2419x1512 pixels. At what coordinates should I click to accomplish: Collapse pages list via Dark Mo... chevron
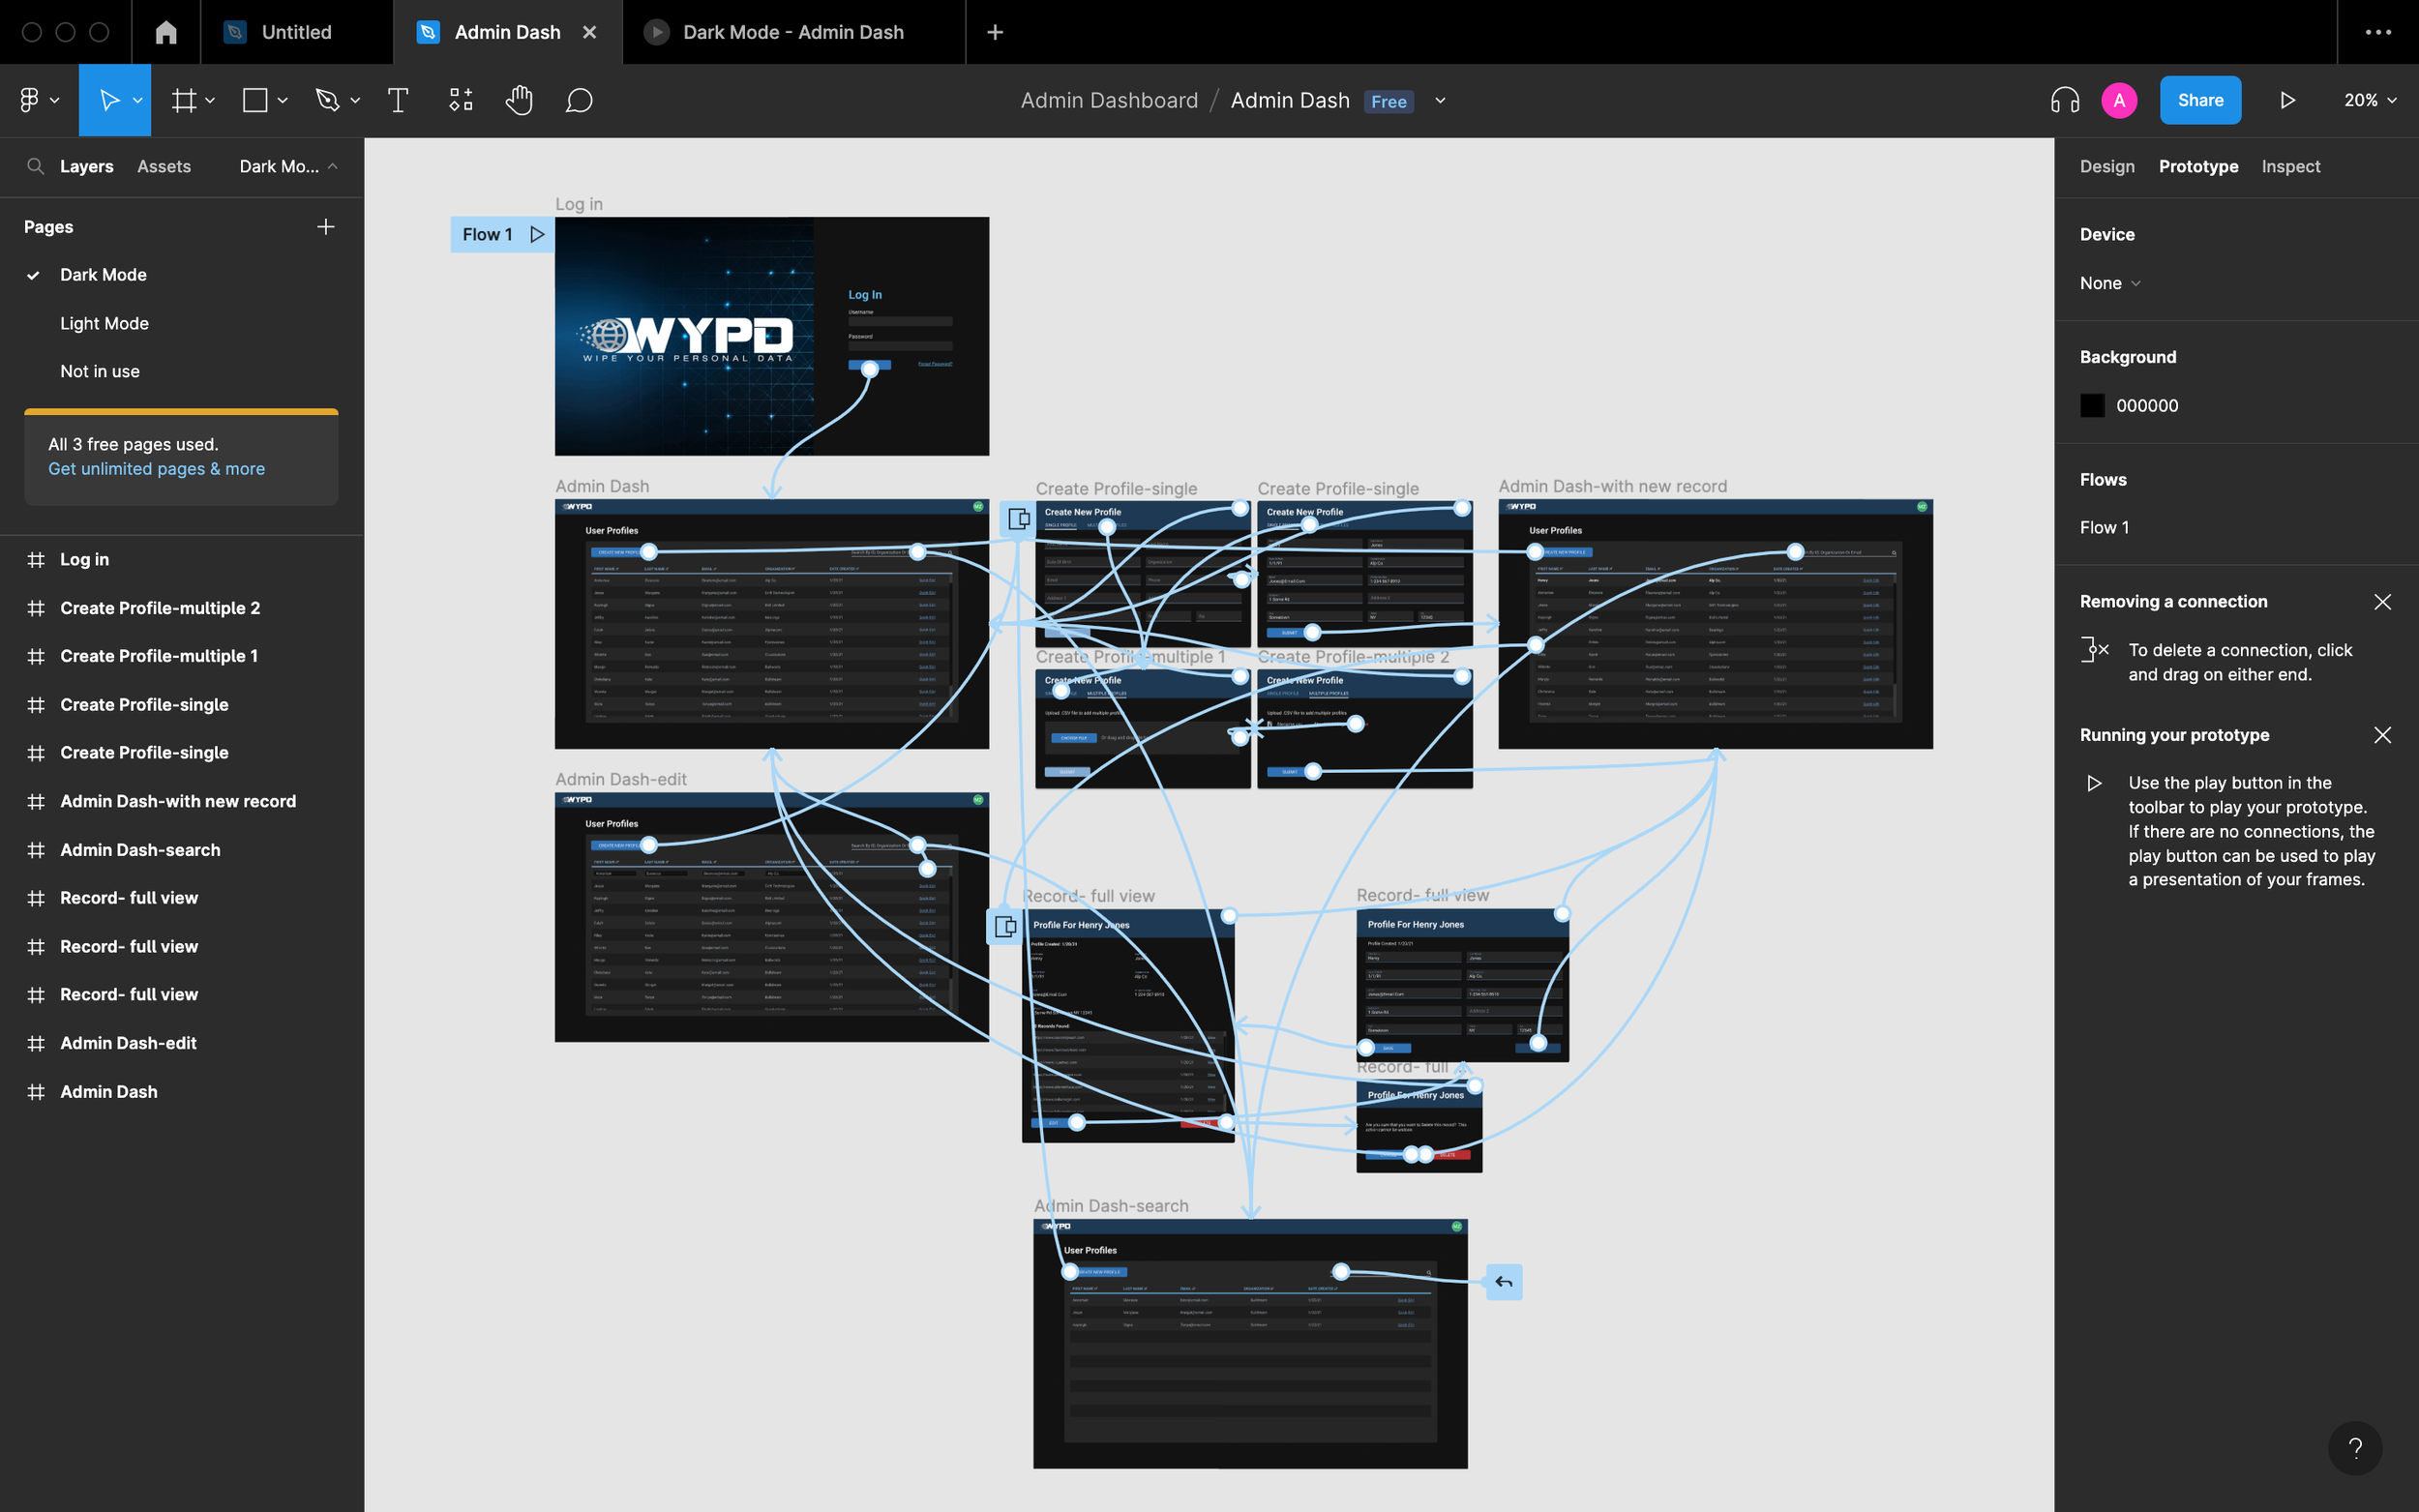(x=333, y=166)
